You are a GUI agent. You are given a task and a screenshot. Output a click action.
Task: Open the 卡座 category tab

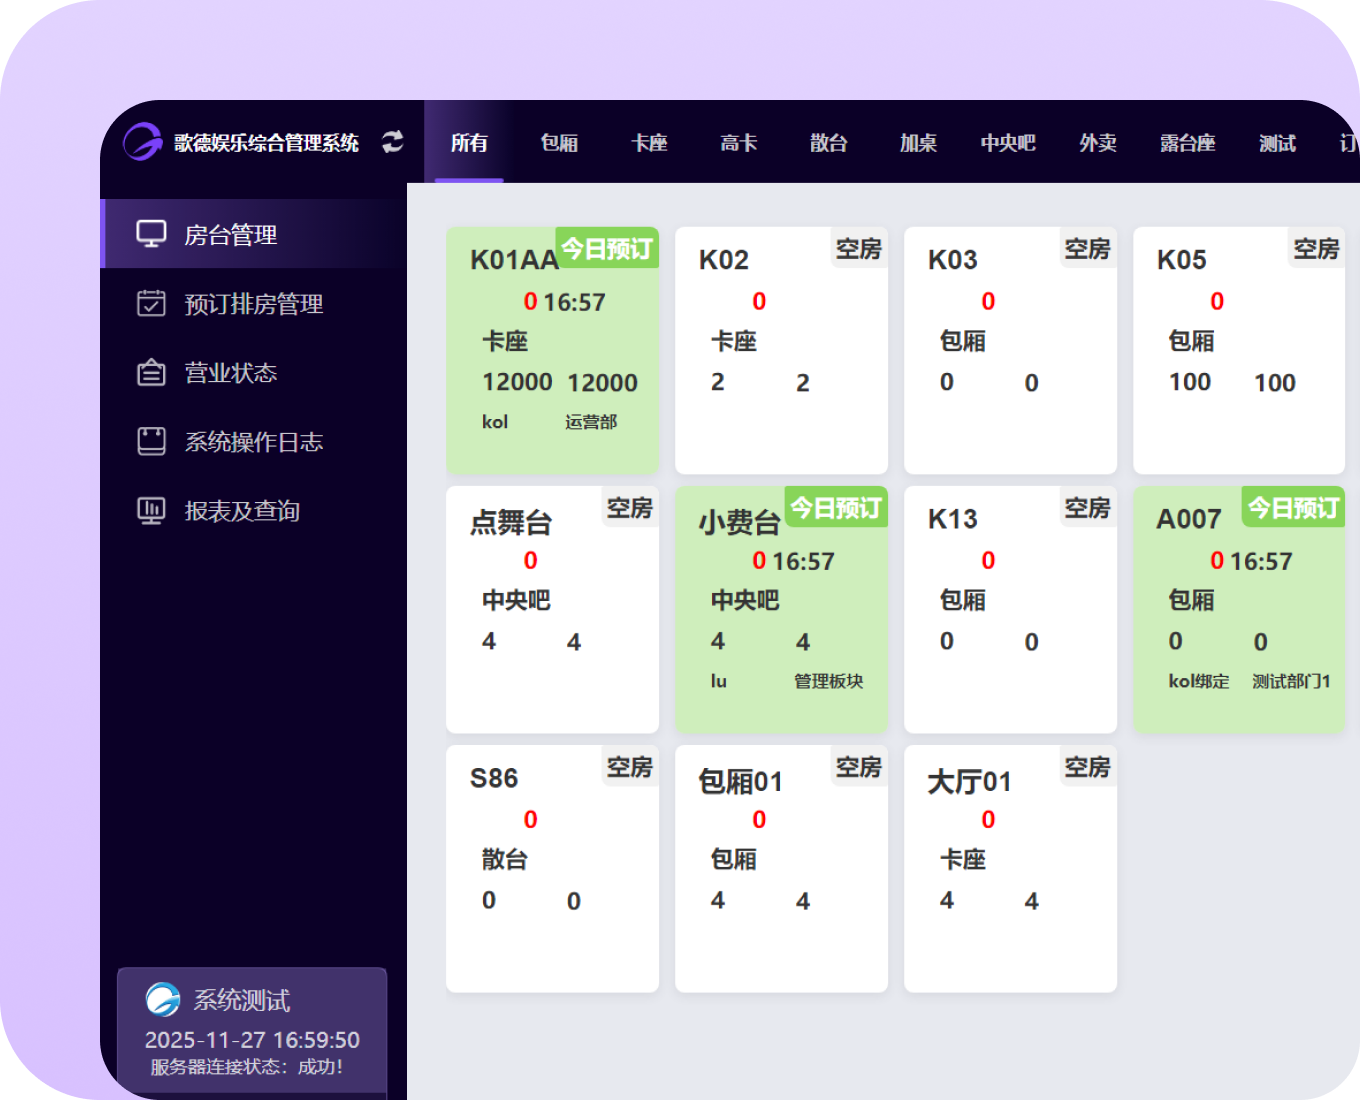(649, 143)
